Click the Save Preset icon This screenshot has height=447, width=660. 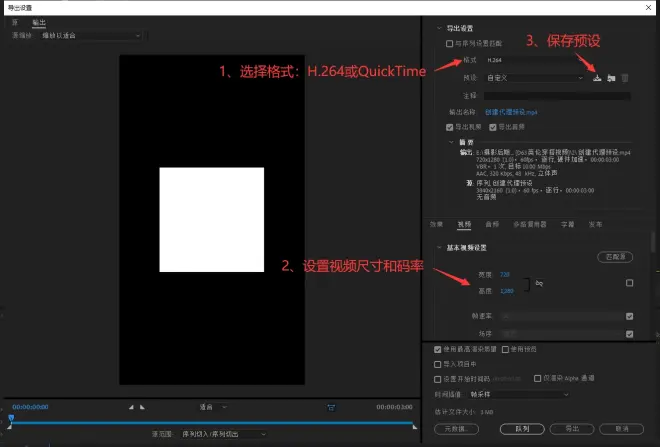coord(597,78)
